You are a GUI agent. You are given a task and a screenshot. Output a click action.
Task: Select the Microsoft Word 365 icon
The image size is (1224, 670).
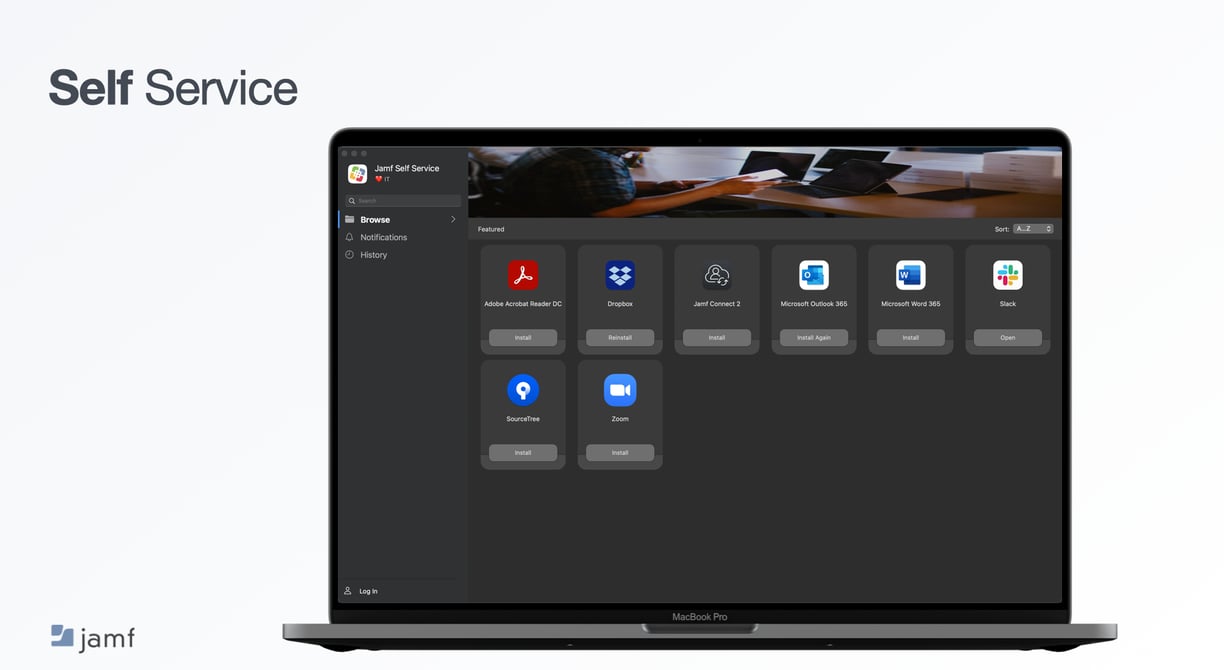911,275
